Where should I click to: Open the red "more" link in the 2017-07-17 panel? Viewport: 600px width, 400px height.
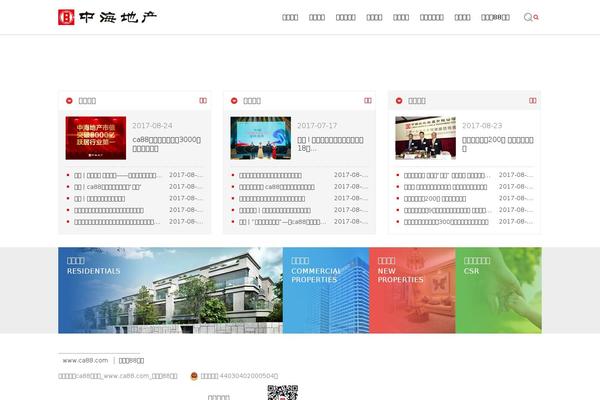click(x=368, y=100)
